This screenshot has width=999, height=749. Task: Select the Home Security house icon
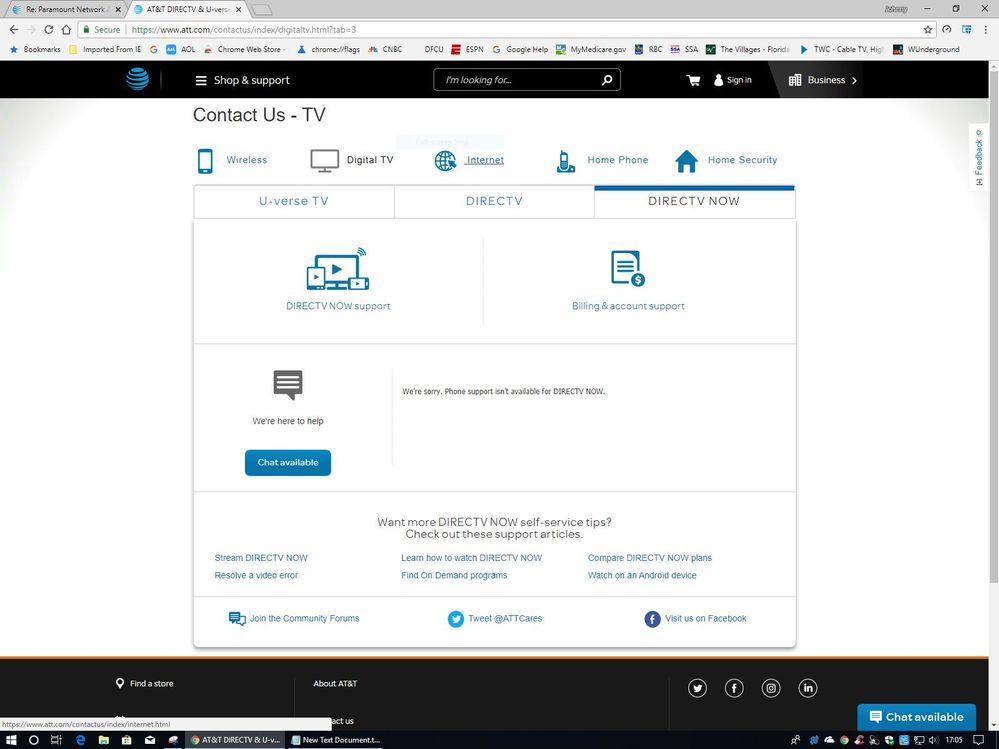pos(686,161)
